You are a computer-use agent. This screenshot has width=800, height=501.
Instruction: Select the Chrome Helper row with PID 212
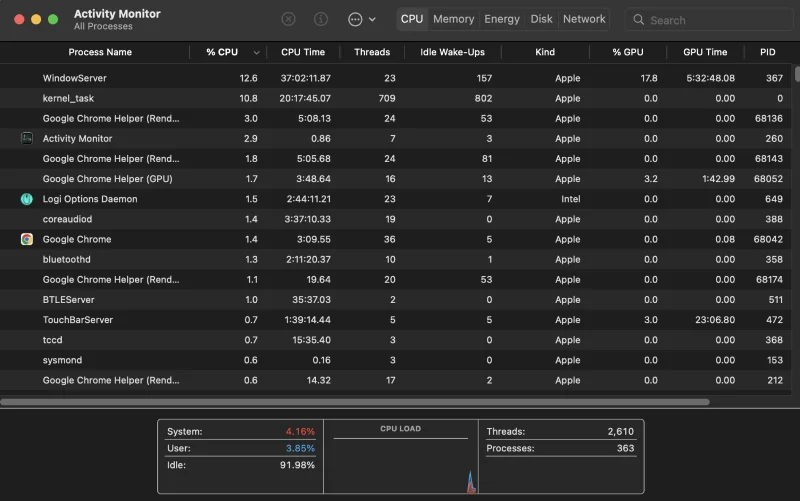pos(396,380)
